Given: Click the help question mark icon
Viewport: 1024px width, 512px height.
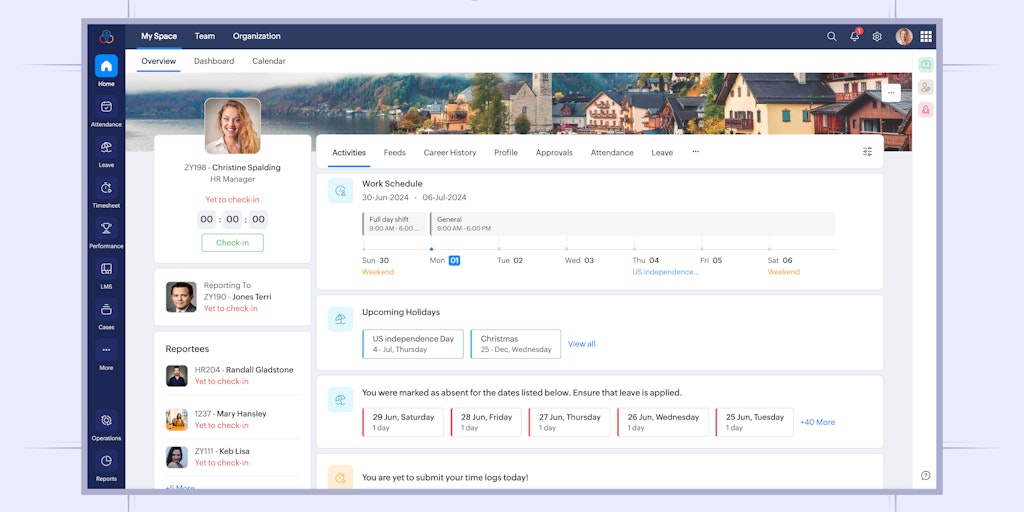Looking at the screenshot, I should (x=925, y=475).
